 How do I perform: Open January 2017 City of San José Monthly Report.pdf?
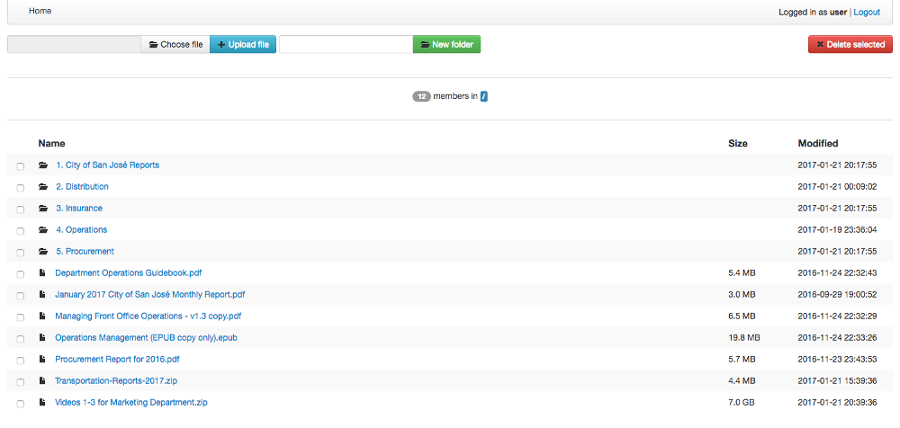(150, 295)
